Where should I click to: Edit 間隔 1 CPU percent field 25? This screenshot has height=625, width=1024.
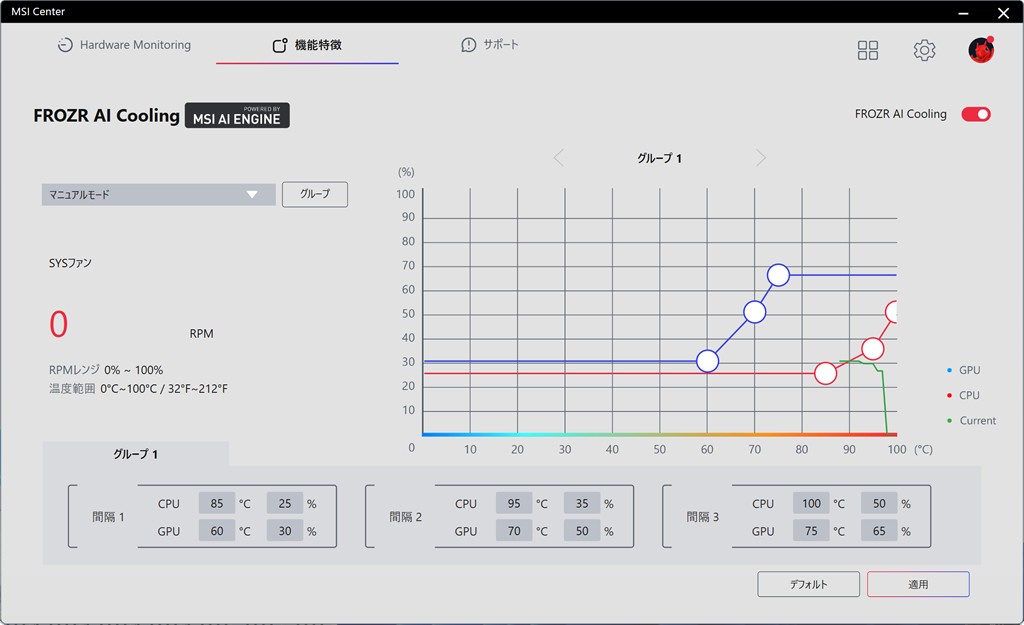tap(285, 504)
